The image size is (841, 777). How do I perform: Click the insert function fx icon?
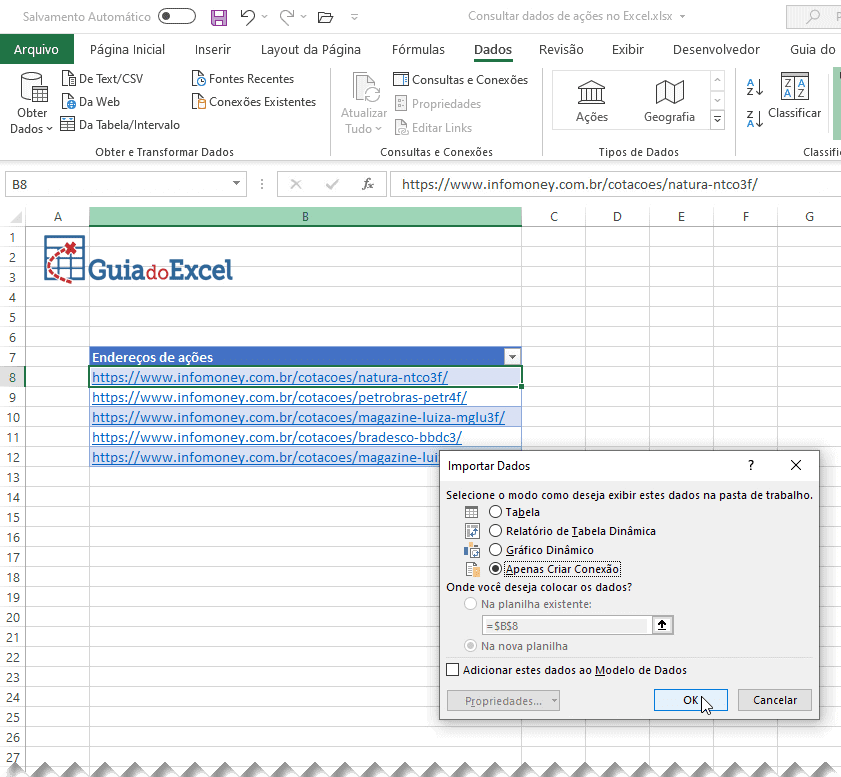[x=368, y=184]
